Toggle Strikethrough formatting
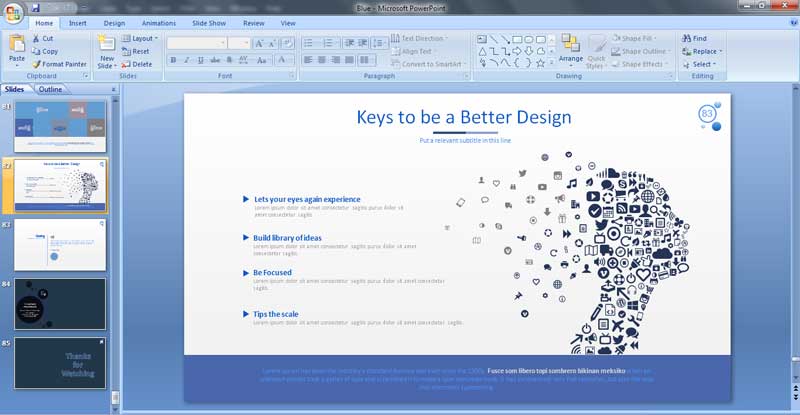This screenshot has height=415, width=800. click(215, 60)
